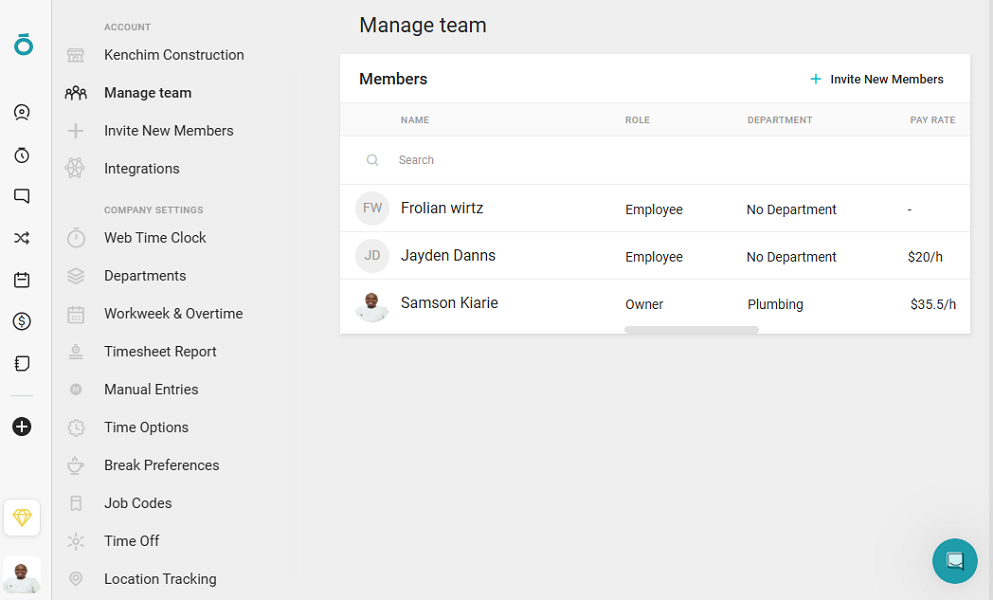This screenshot has width=993, height=600.
Task: Open the timesheets clock icon in left rail
Action: pyautogui.click(x=21, y=154)
